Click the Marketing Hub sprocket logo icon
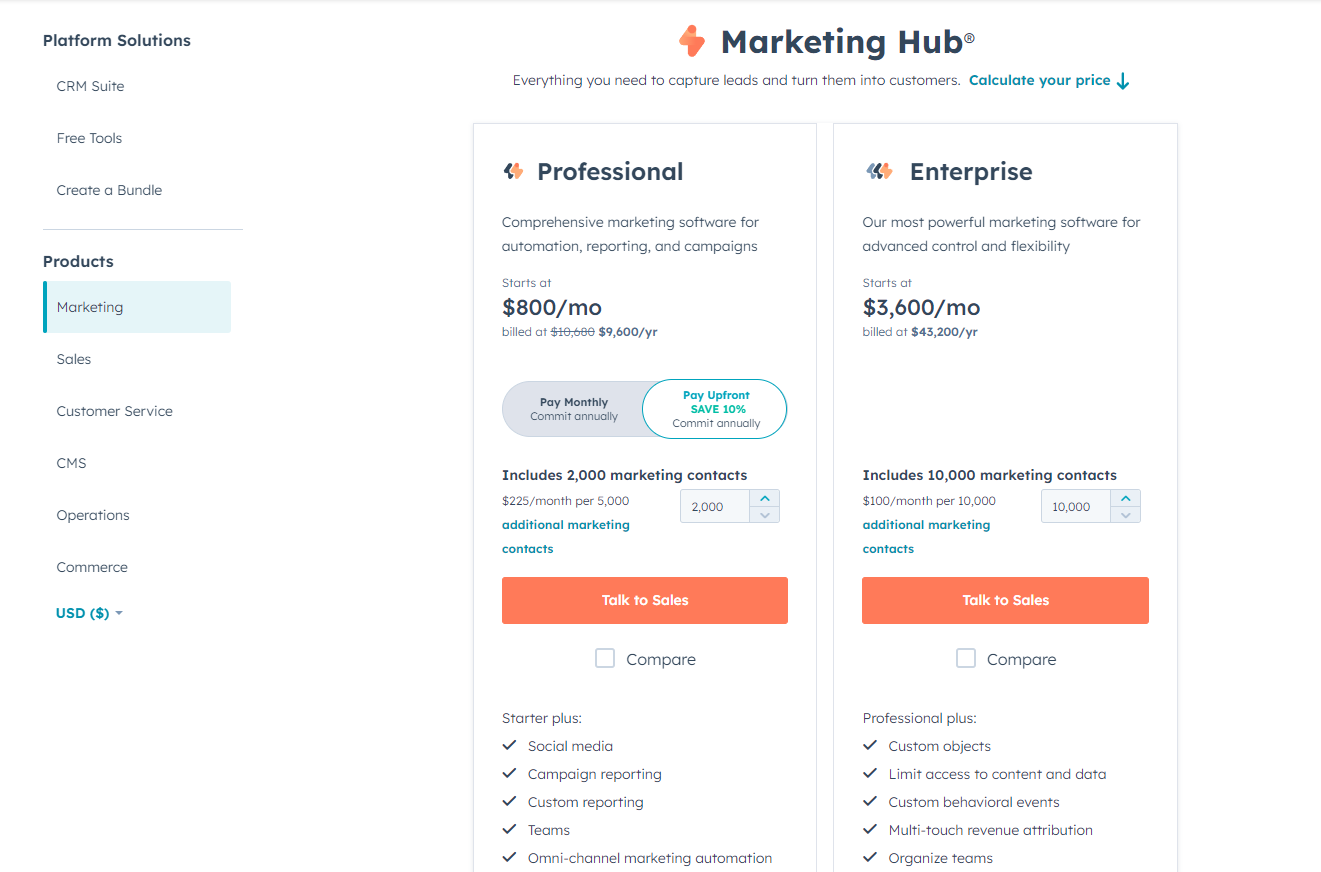This screenshot has height=872, width=1321. click(x=692, y=41)
